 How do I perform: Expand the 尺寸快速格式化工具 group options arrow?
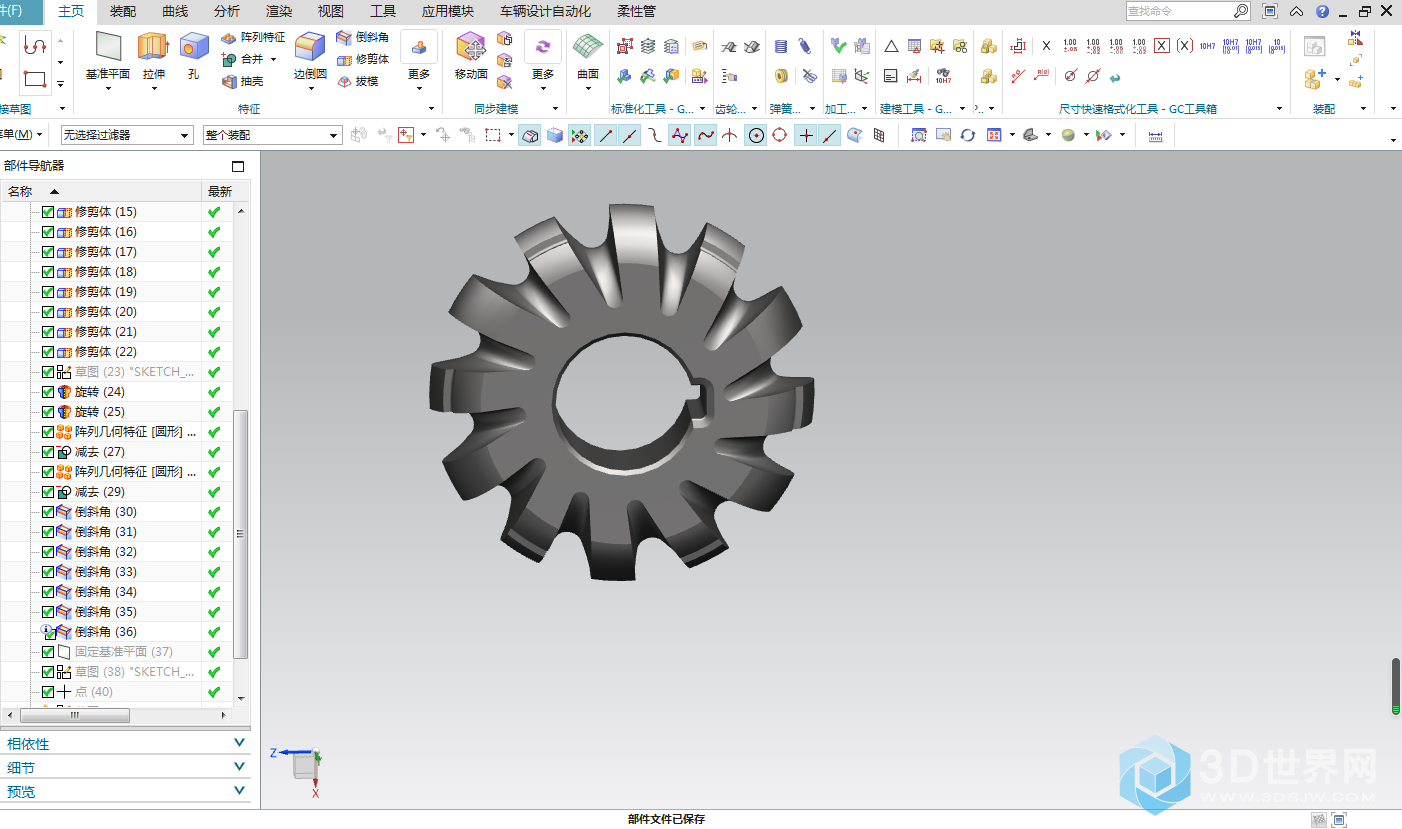pos(1279,109)
